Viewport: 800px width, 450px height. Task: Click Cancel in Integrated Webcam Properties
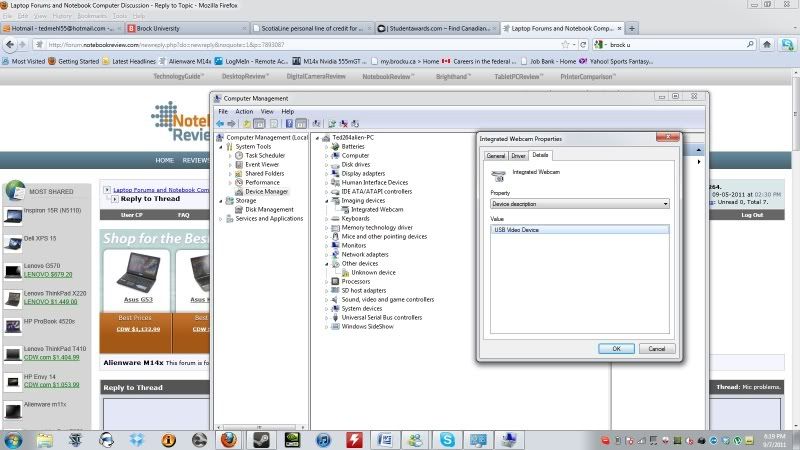[x=657, y=349]
